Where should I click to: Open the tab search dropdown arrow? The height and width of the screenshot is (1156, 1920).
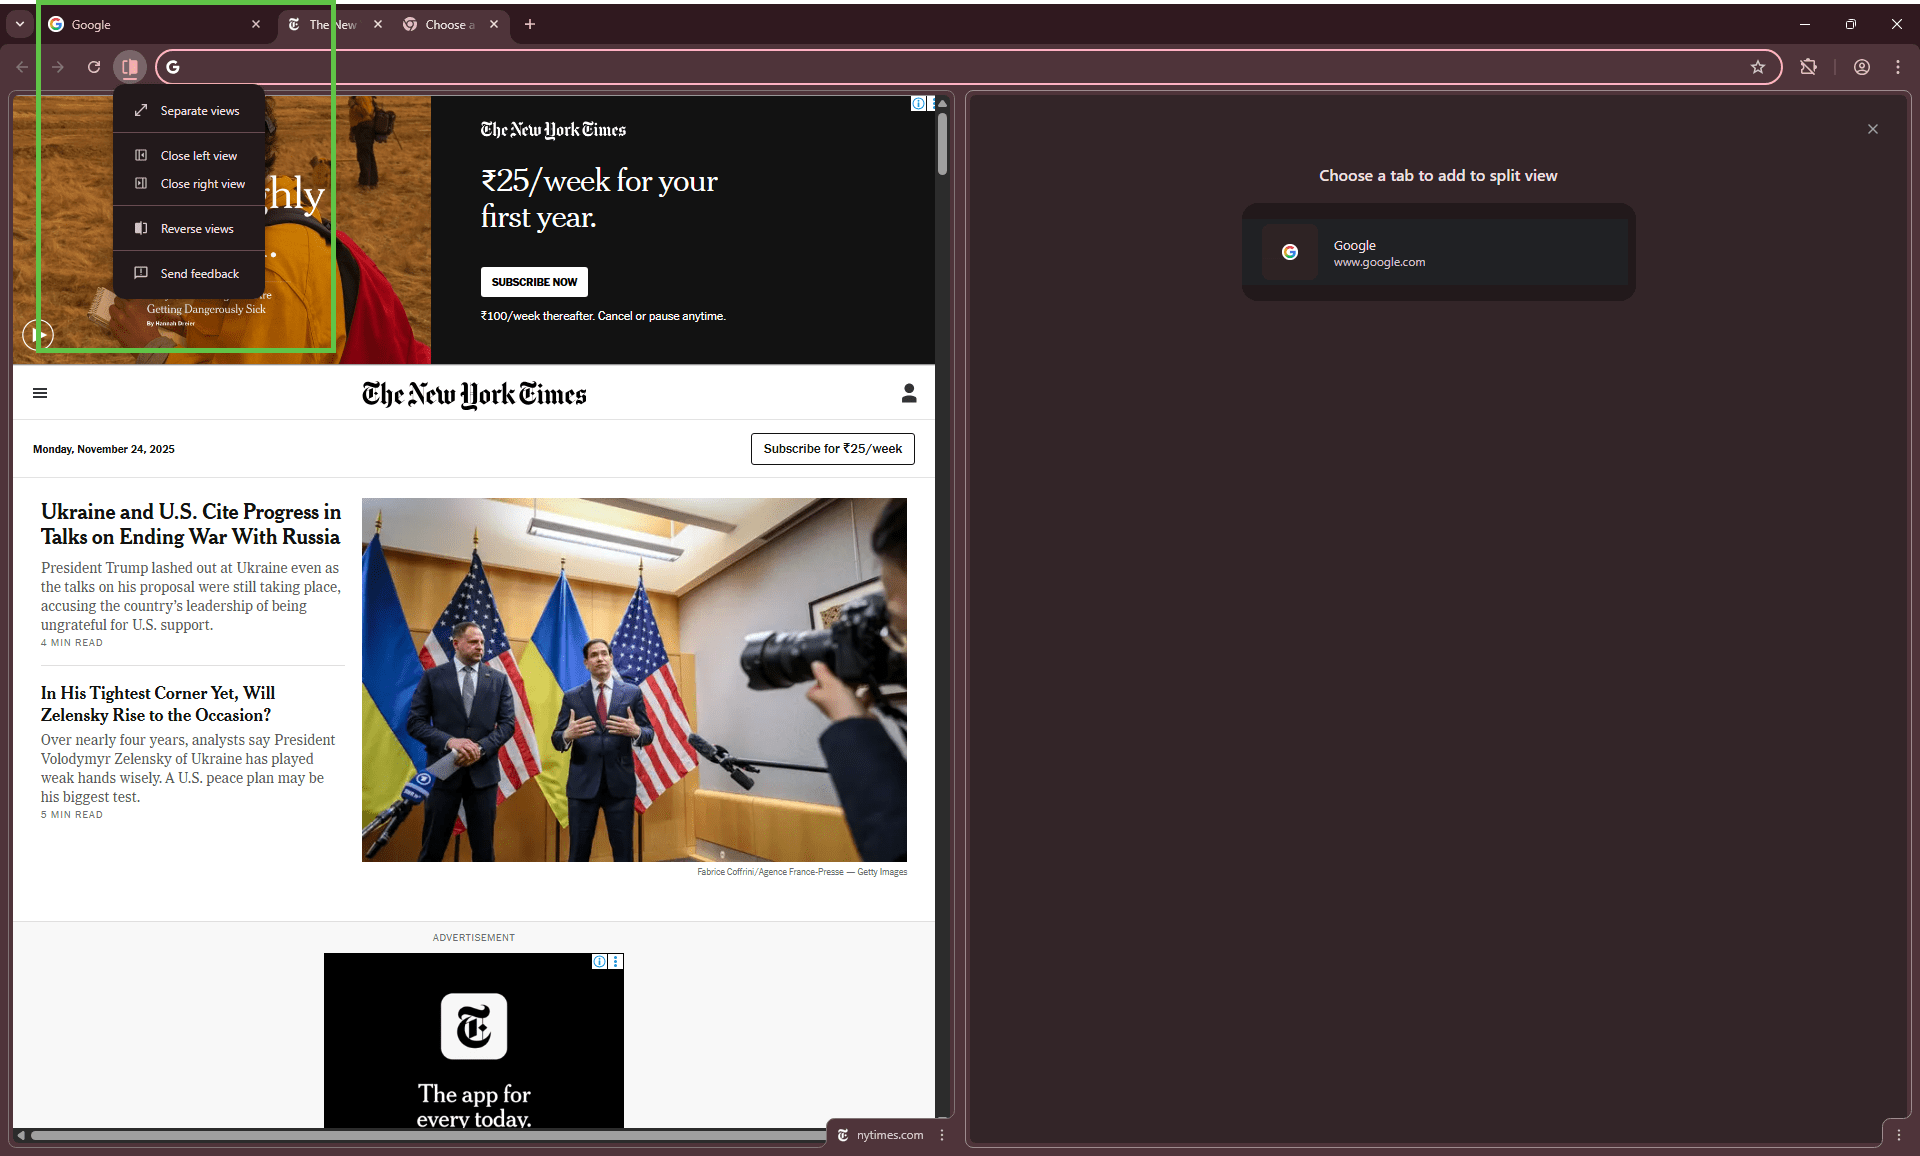point(19,23)
